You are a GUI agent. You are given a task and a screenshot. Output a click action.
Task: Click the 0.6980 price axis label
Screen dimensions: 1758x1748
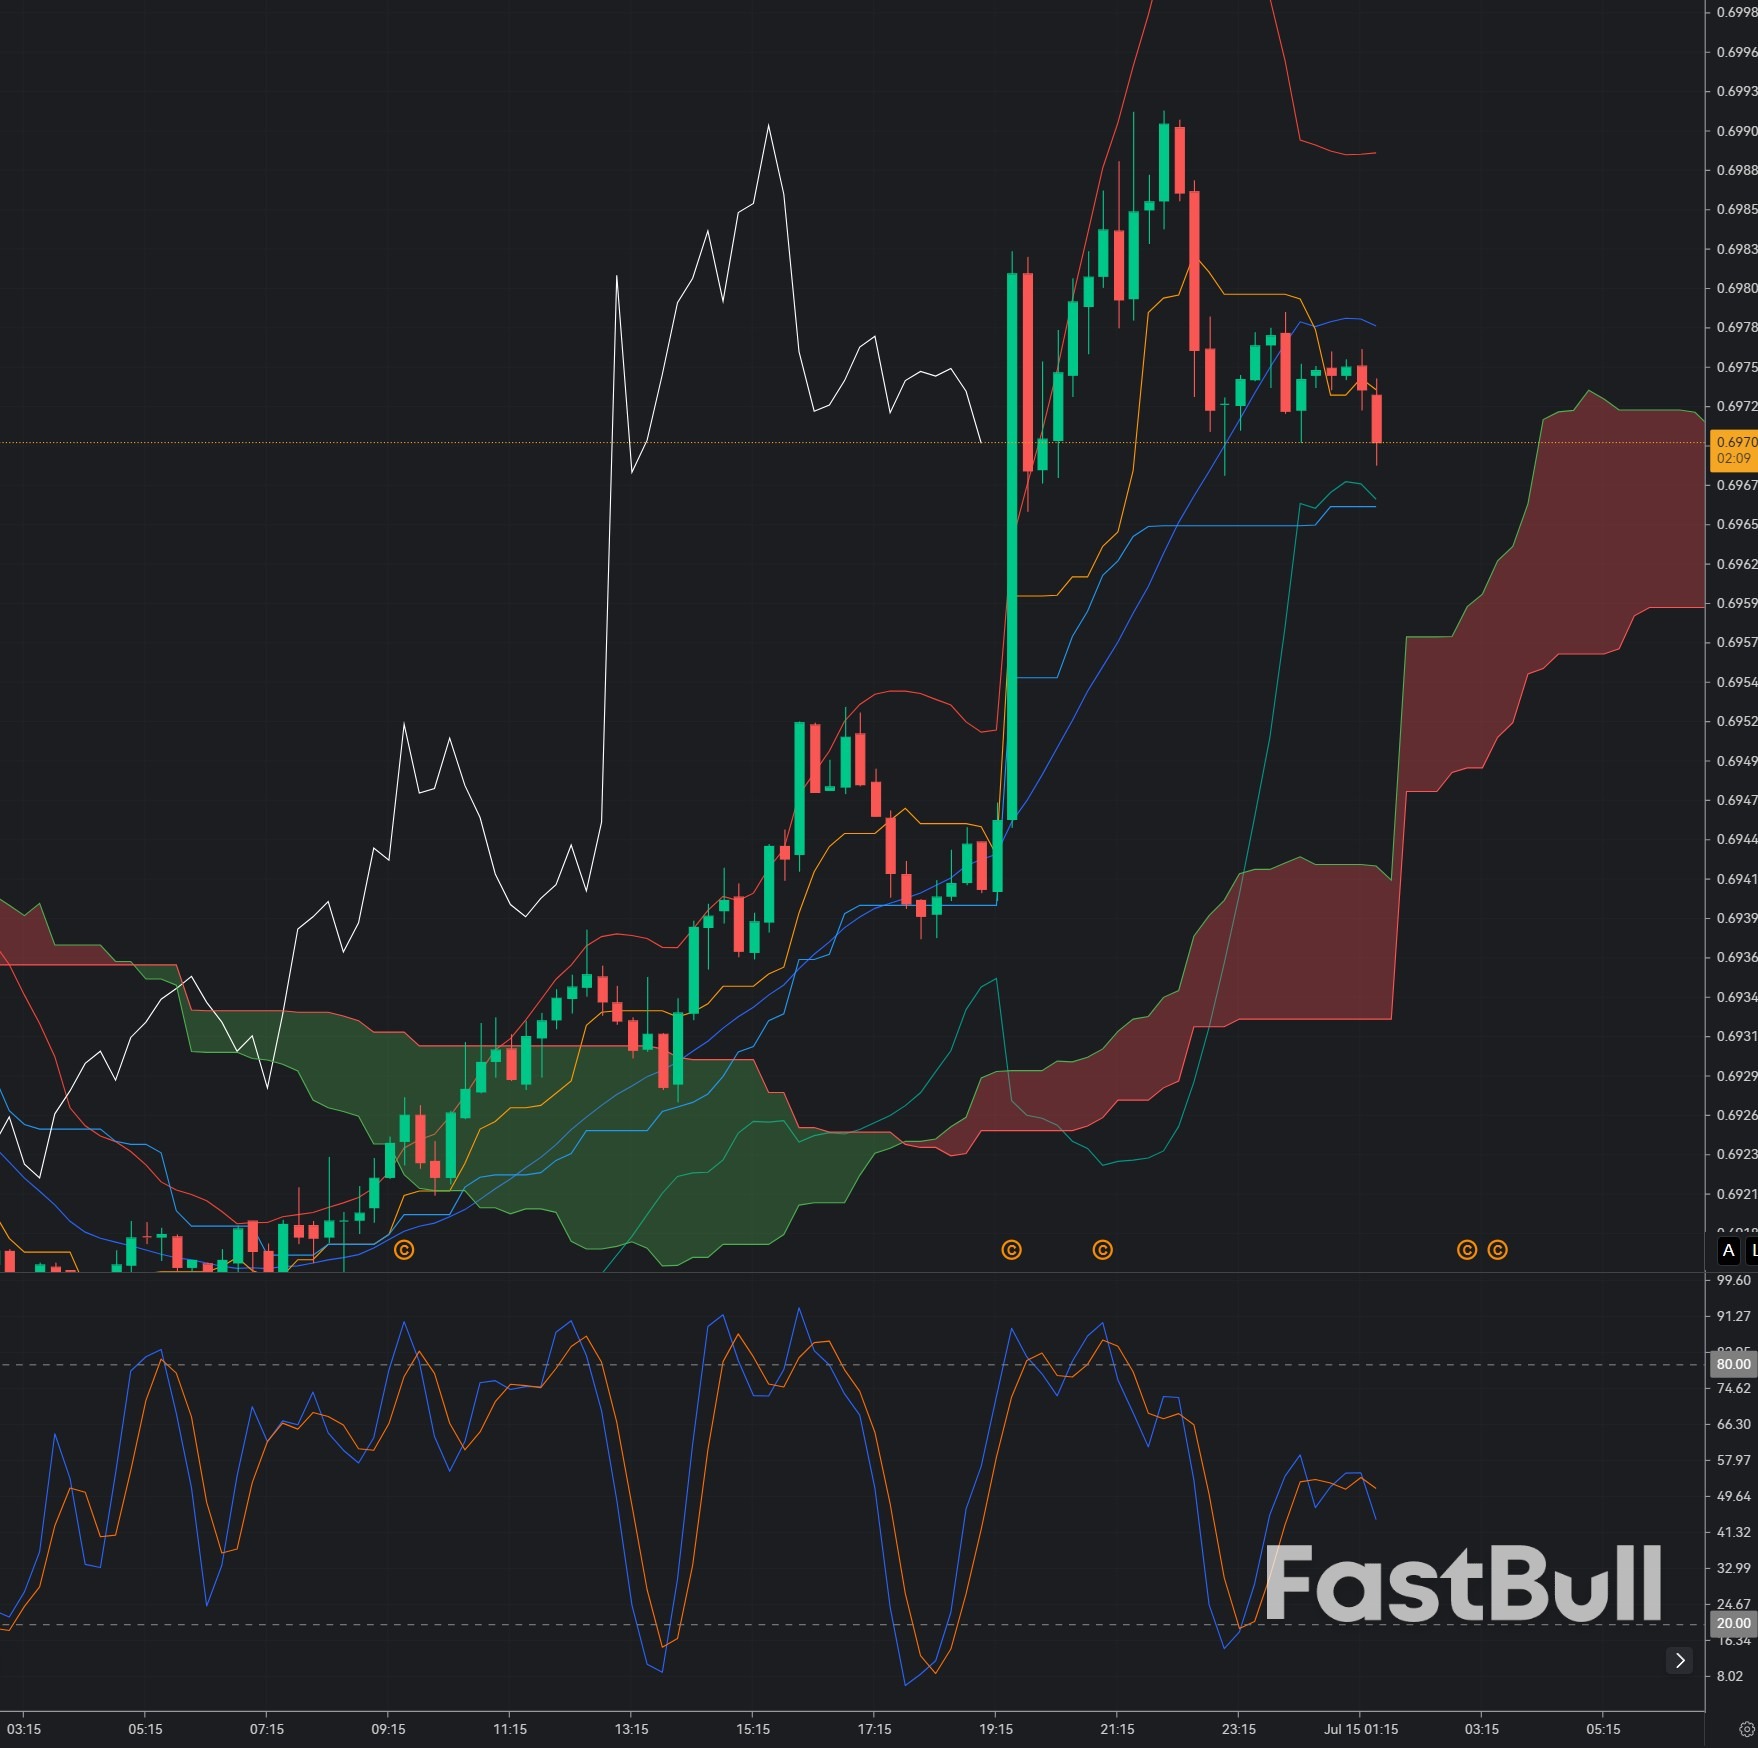click(x=1737, y=288)
